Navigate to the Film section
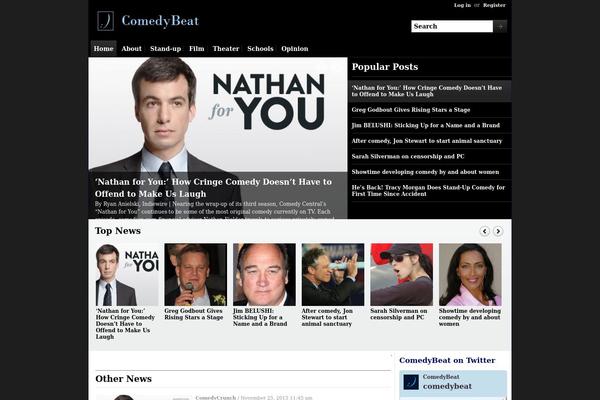 (197, 49)
